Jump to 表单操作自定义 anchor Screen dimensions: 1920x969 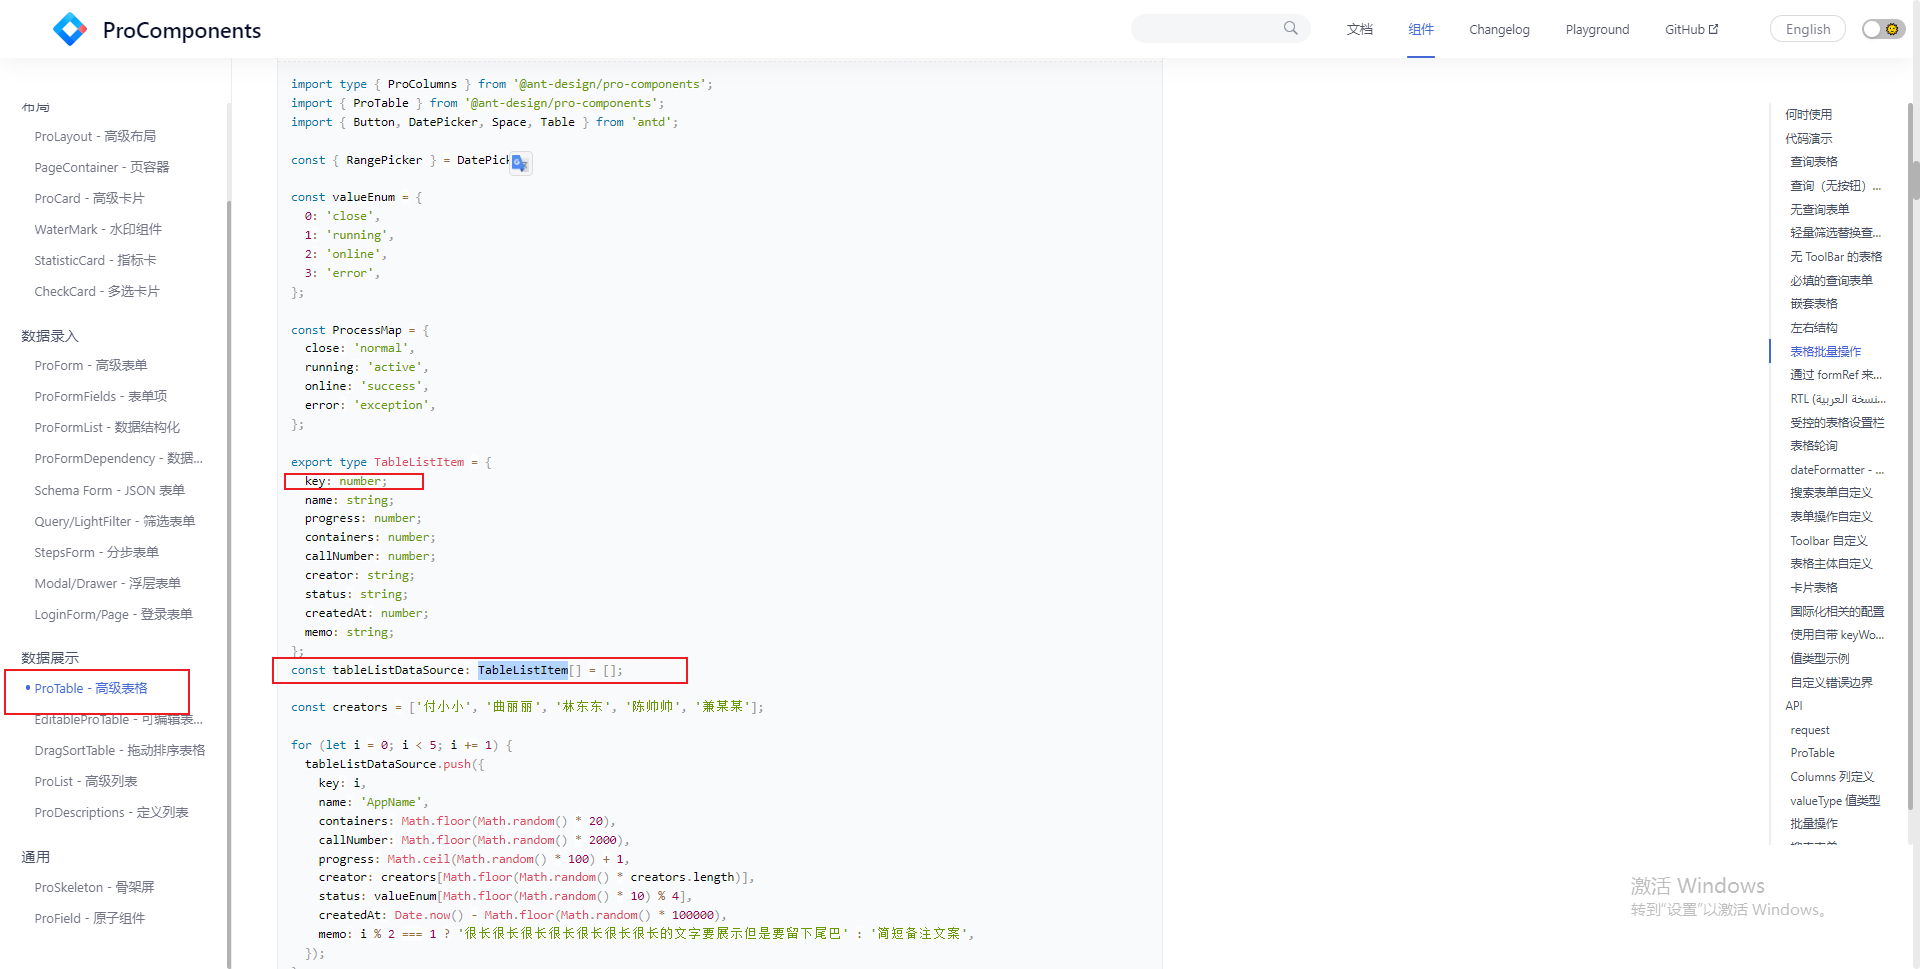coord(1832,517)
